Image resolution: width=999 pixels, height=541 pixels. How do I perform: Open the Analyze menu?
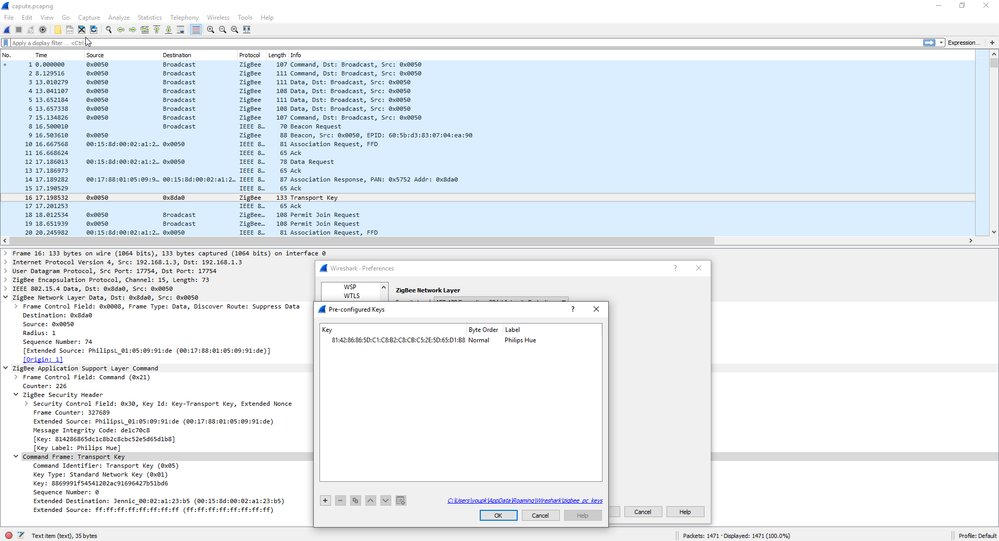click(119, 17)
